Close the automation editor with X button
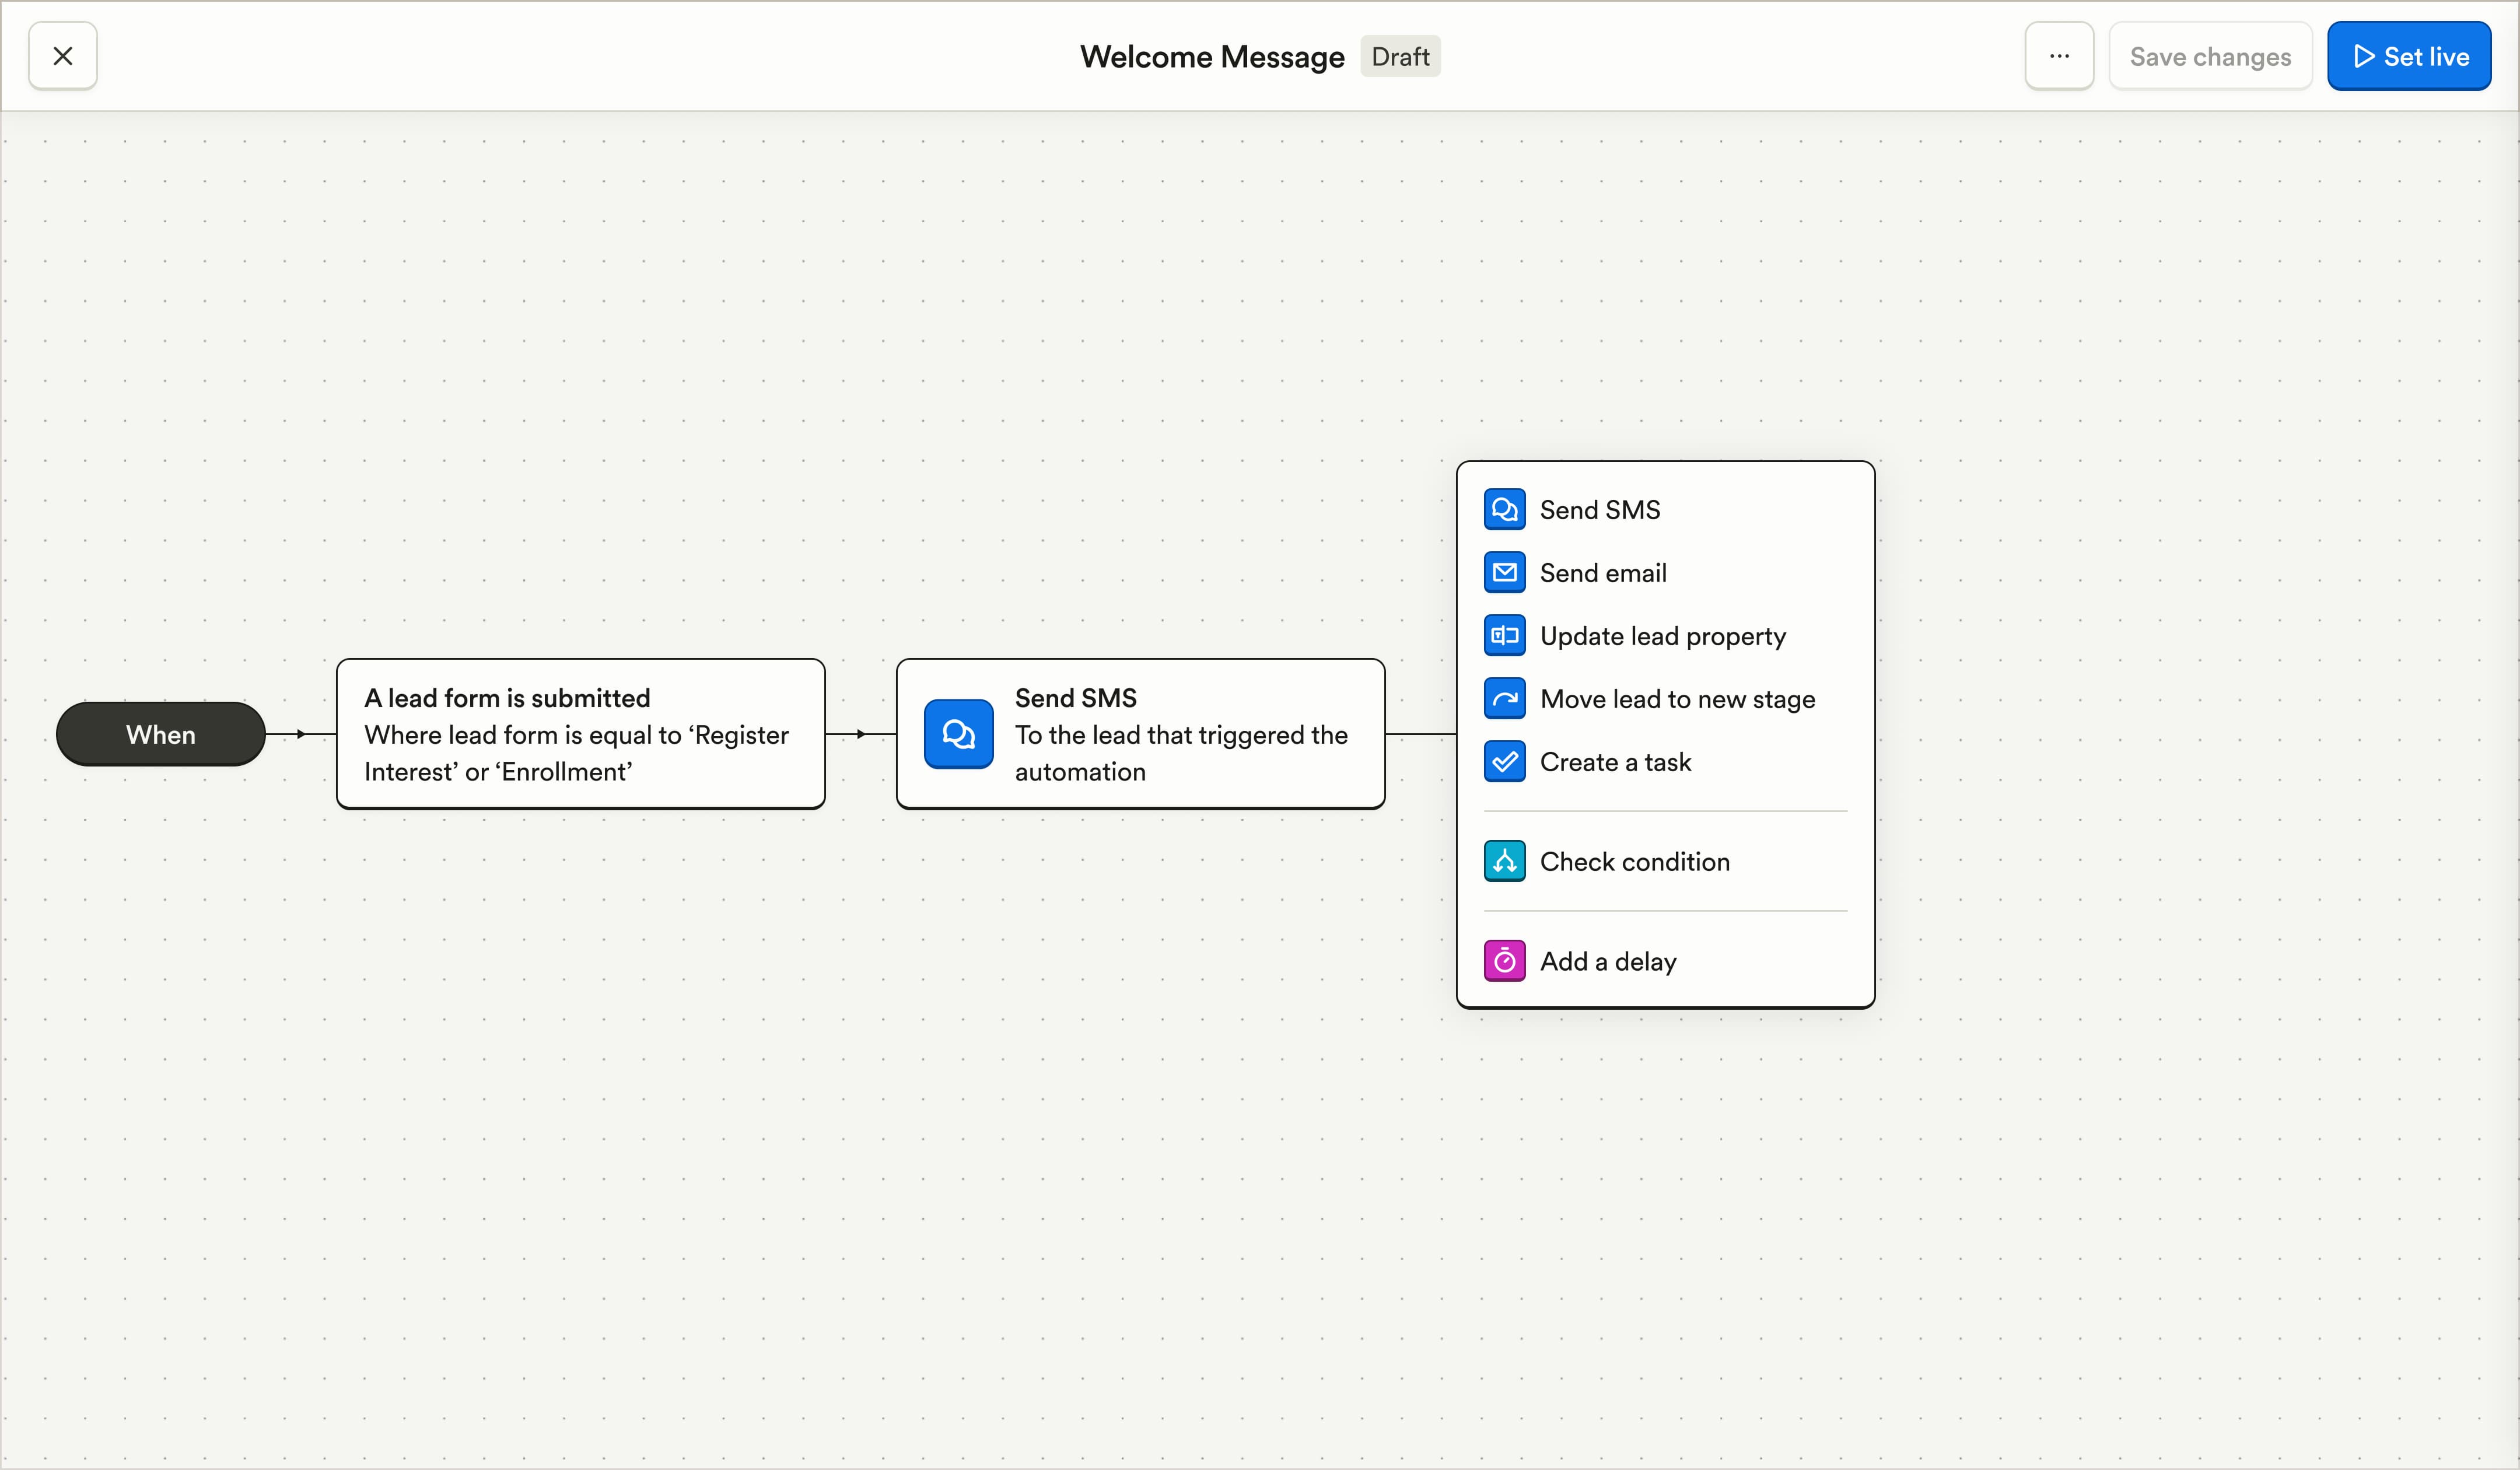The height and width of the screenshot is (1470, 2520). 63,56
